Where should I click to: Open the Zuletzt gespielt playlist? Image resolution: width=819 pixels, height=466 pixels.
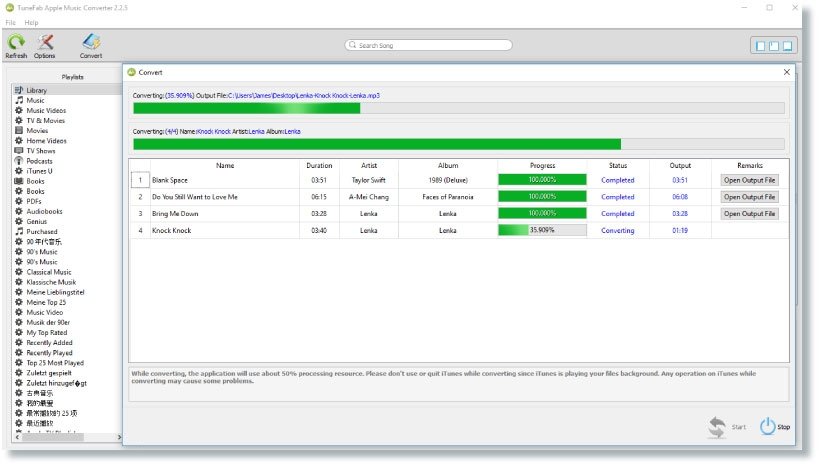coord(49,373)
